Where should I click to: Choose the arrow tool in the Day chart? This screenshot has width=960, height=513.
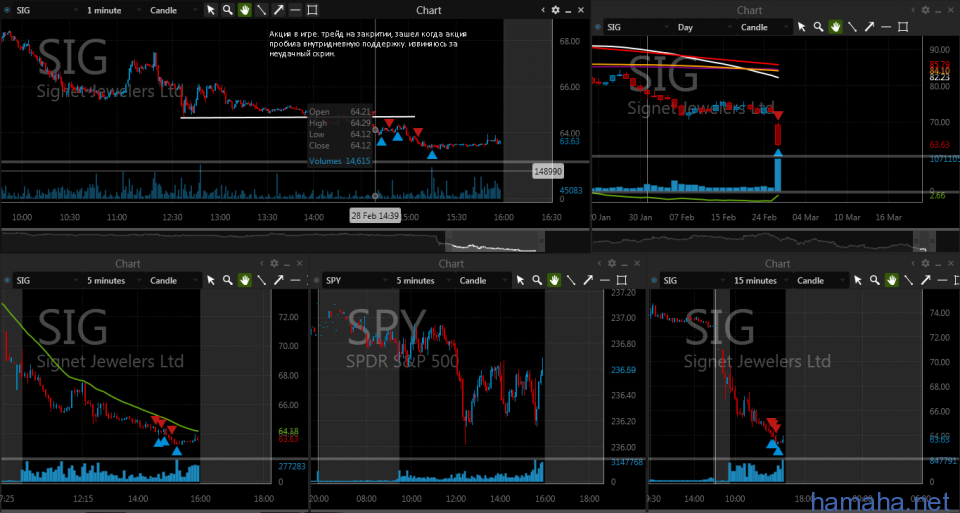[869, 27]
